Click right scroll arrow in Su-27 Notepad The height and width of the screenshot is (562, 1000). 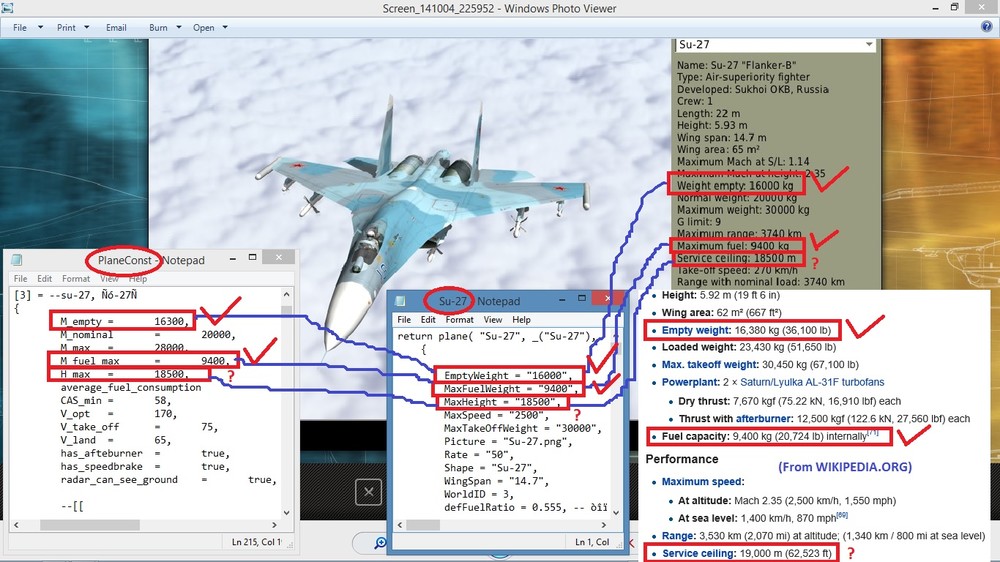(x=603, y=525)
